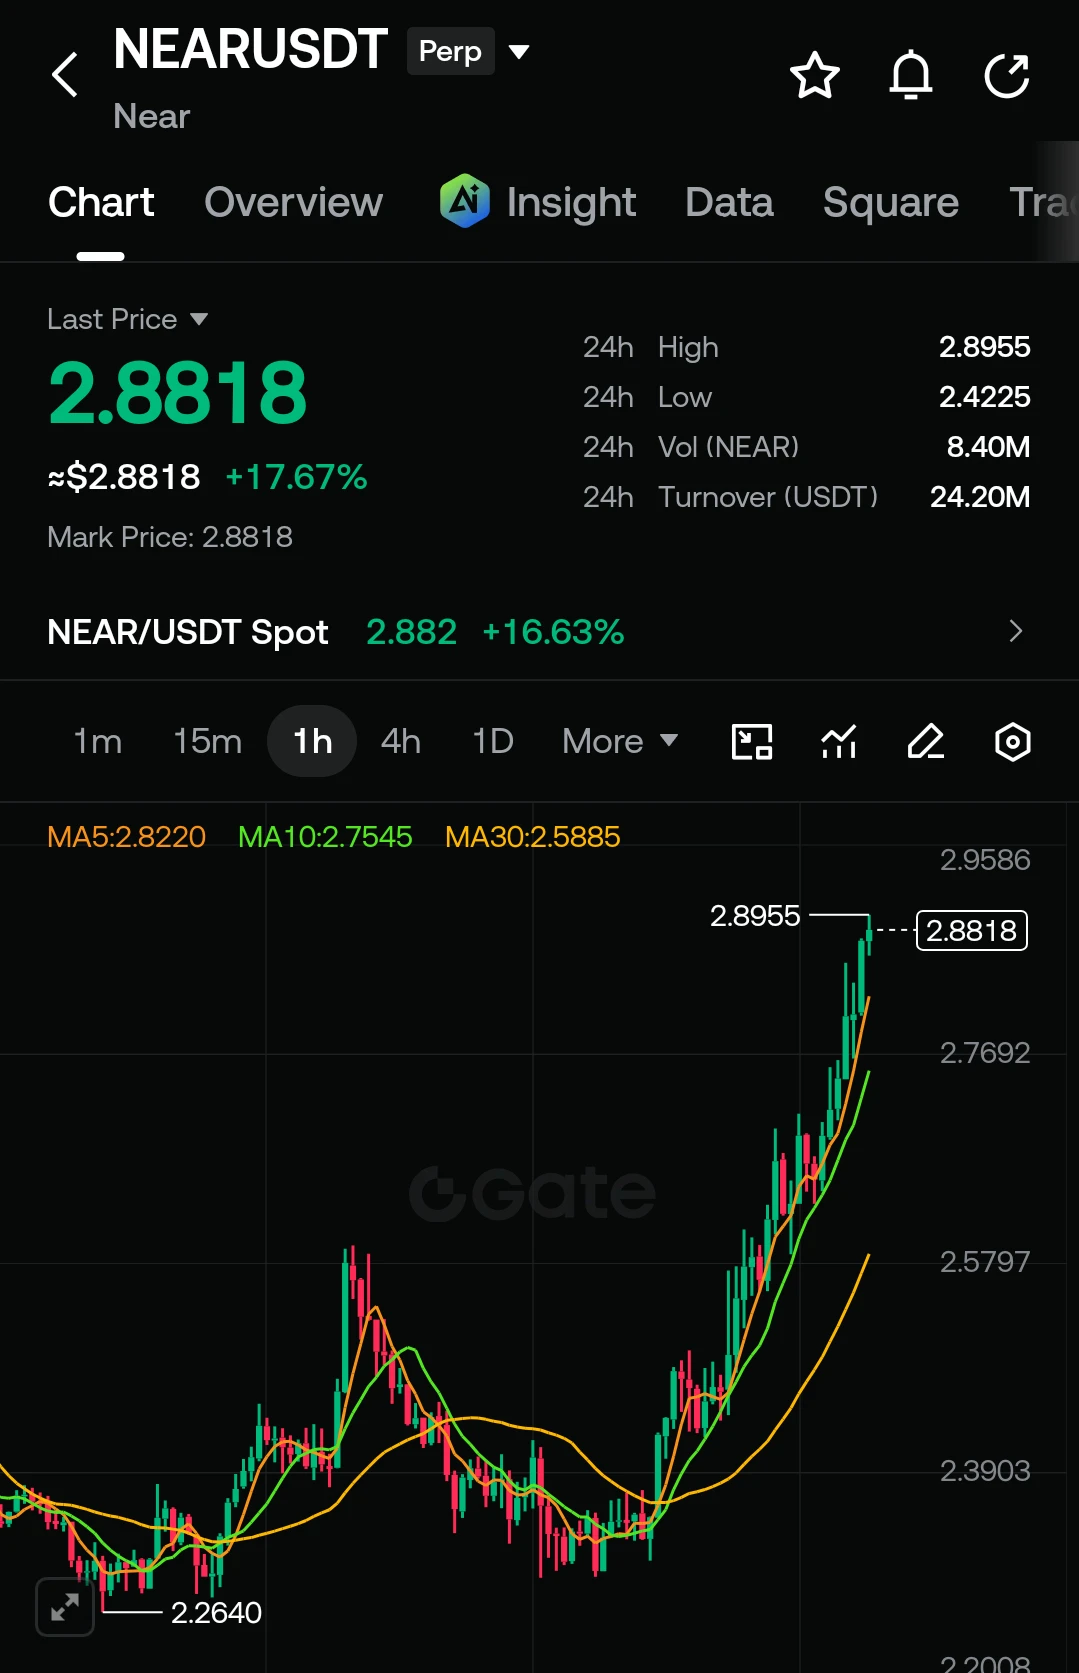This screenshot has width=1079, height=1673.
Task: Expand the Last Price dropdown
Action: tap(199, 319)
